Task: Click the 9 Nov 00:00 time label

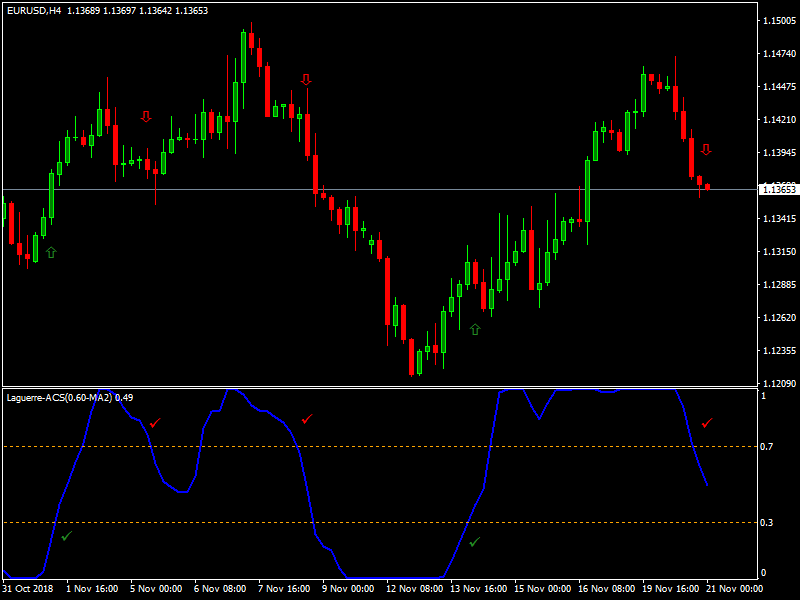Action: pos(348,589)
